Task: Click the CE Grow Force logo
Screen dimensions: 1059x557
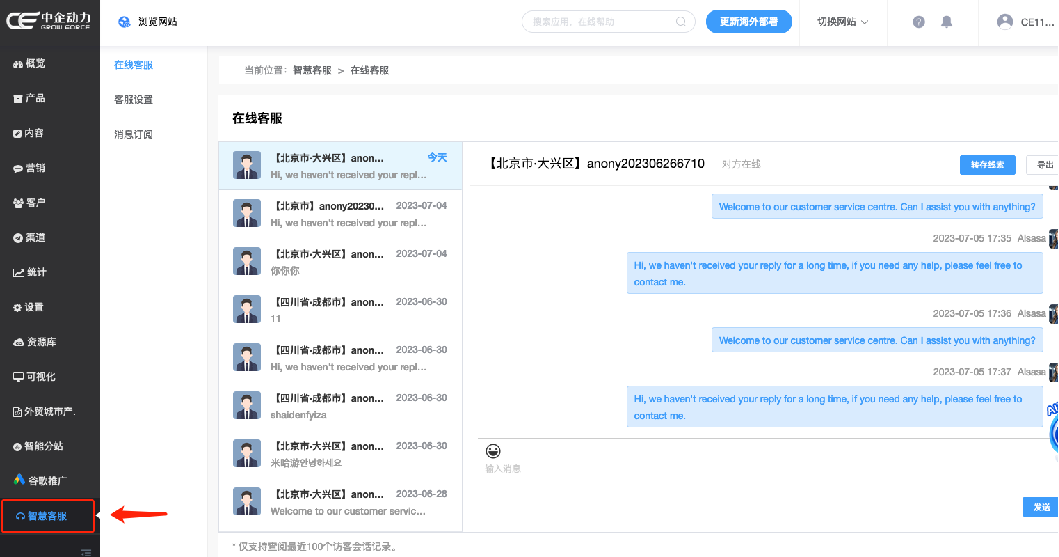Action: (49, 20)
